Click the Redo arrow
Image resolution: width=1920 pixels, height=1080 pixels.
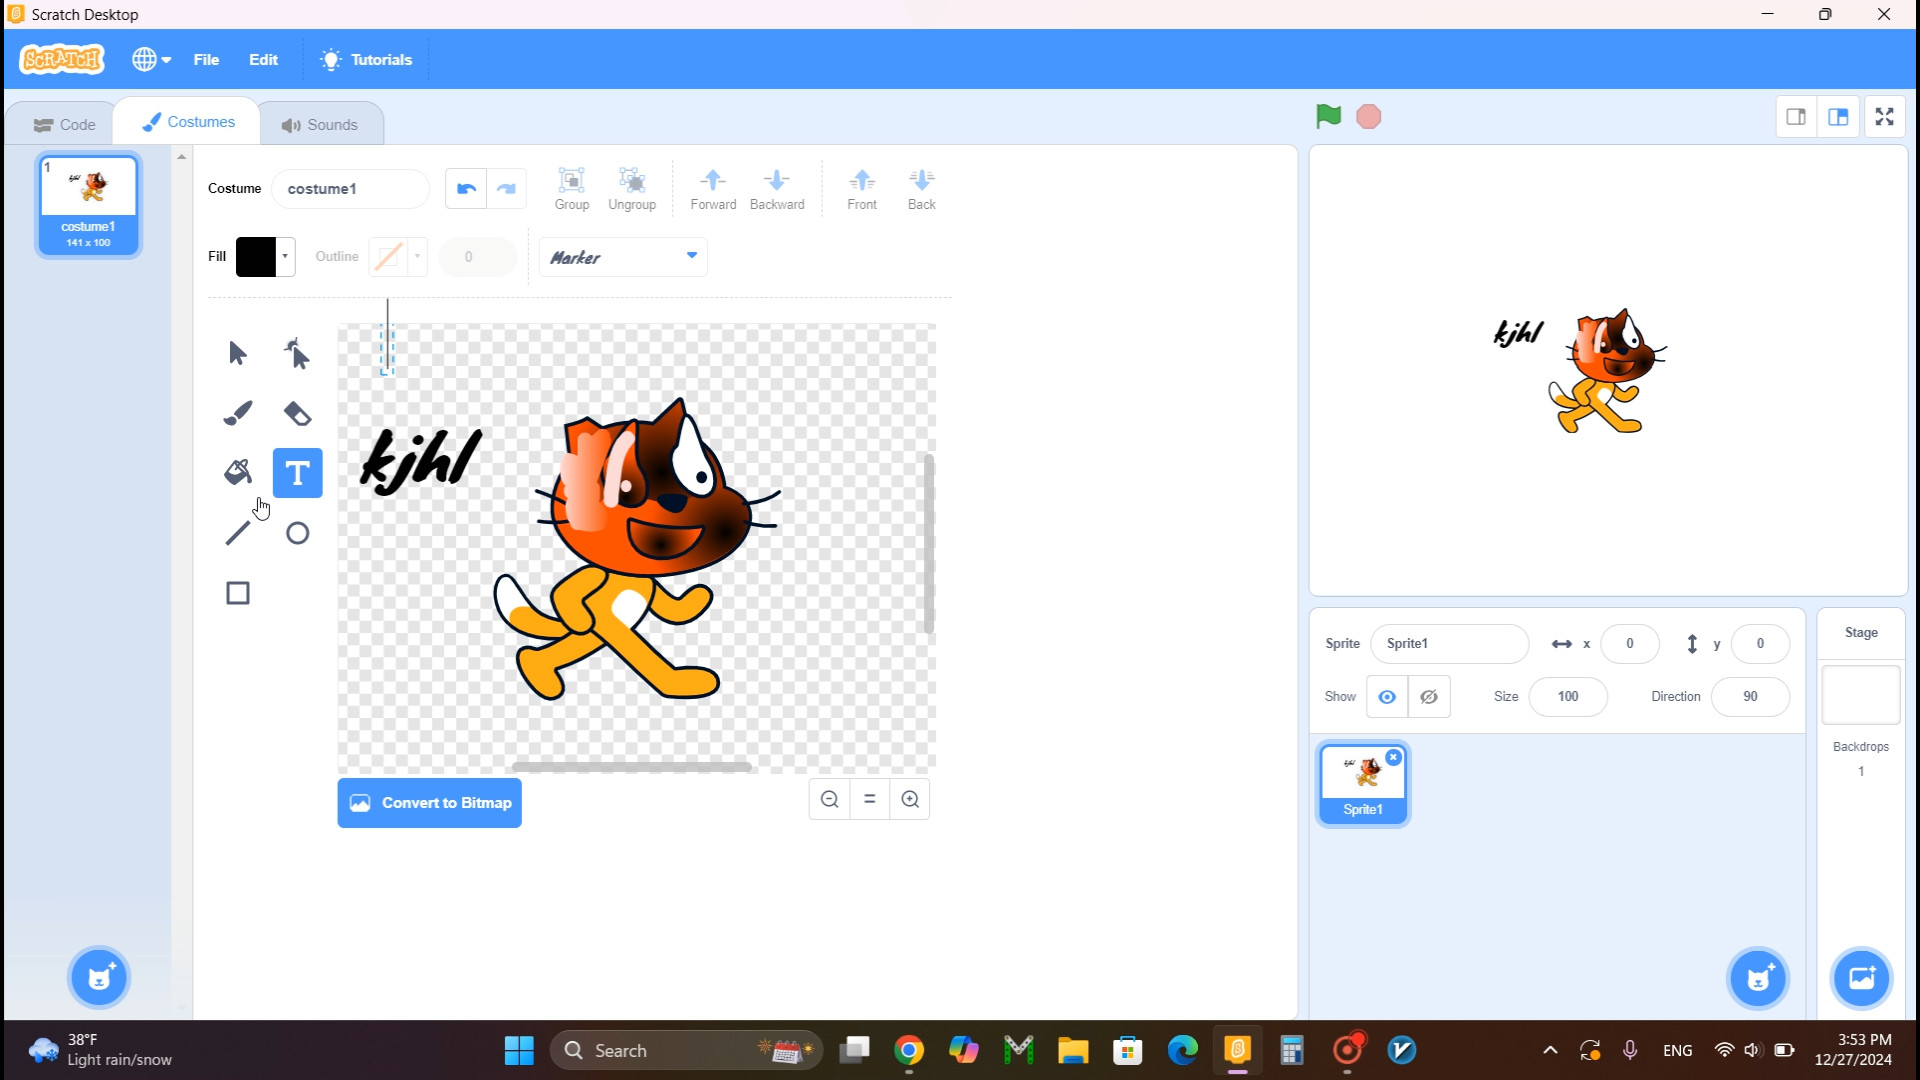coord(506,188)
